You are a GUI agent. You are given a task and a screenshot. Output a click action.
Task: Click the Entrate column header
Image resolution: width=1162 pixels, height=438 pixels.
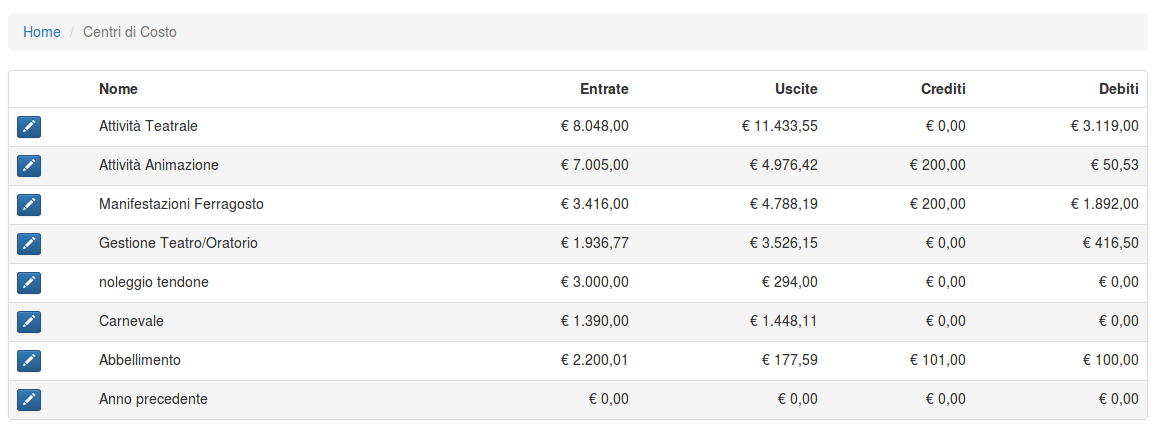[604, 89]
